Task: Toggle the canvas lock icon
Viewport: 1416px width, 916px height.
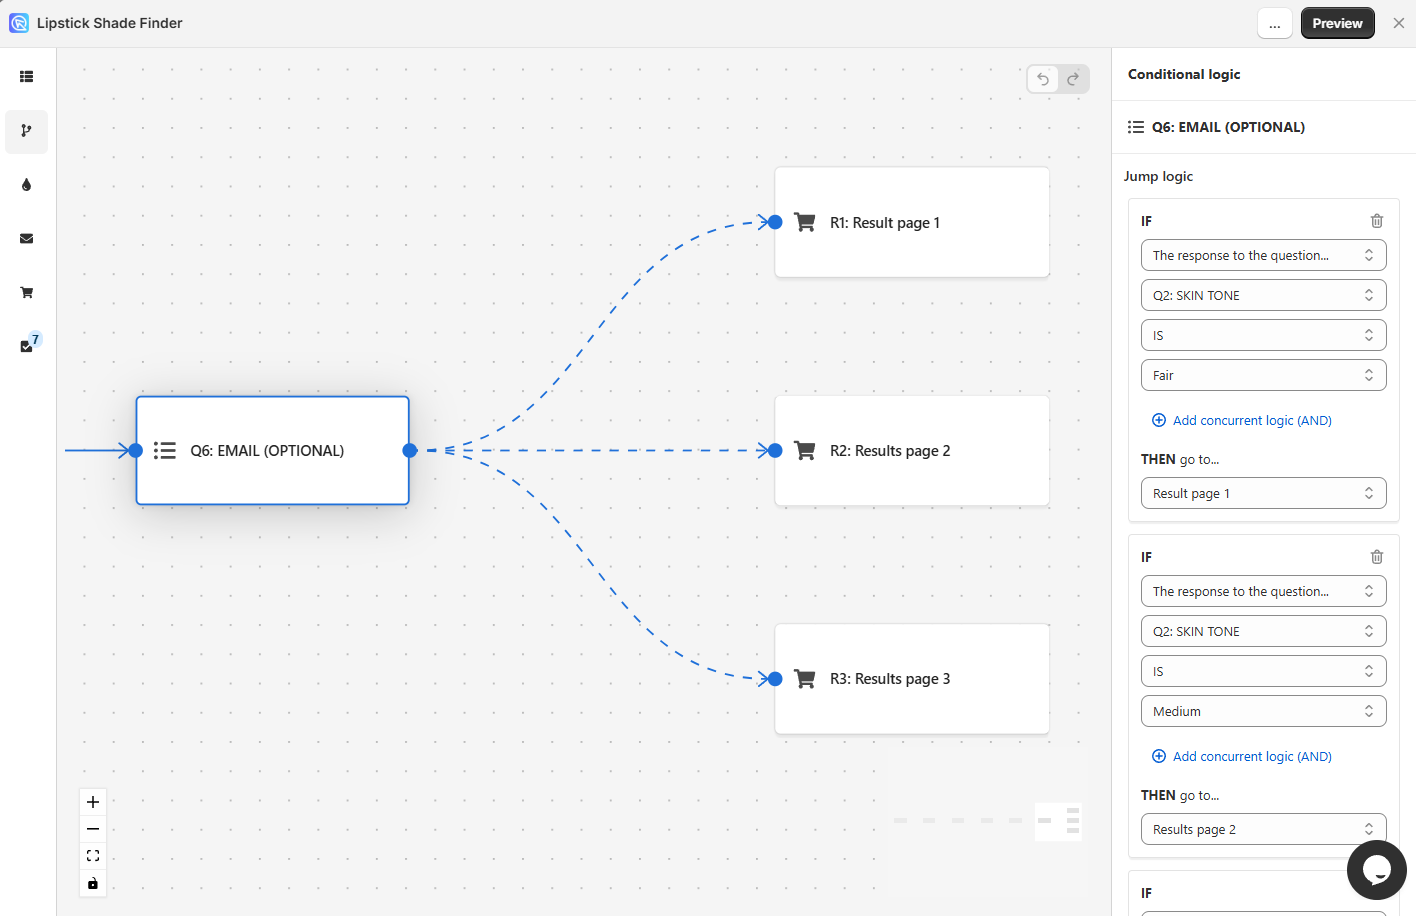Action: 93,883
